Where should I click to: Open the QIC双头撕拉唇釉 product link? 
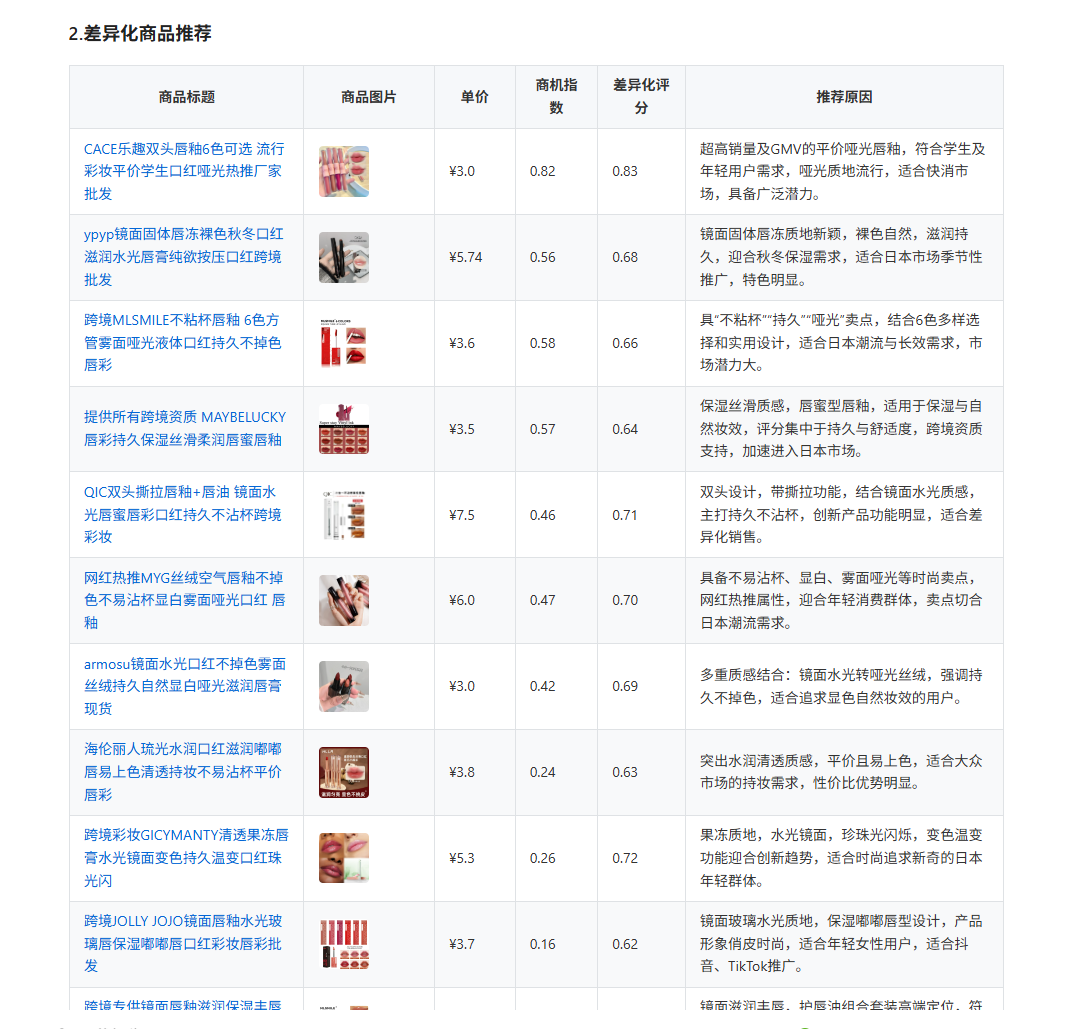[183, 514]
